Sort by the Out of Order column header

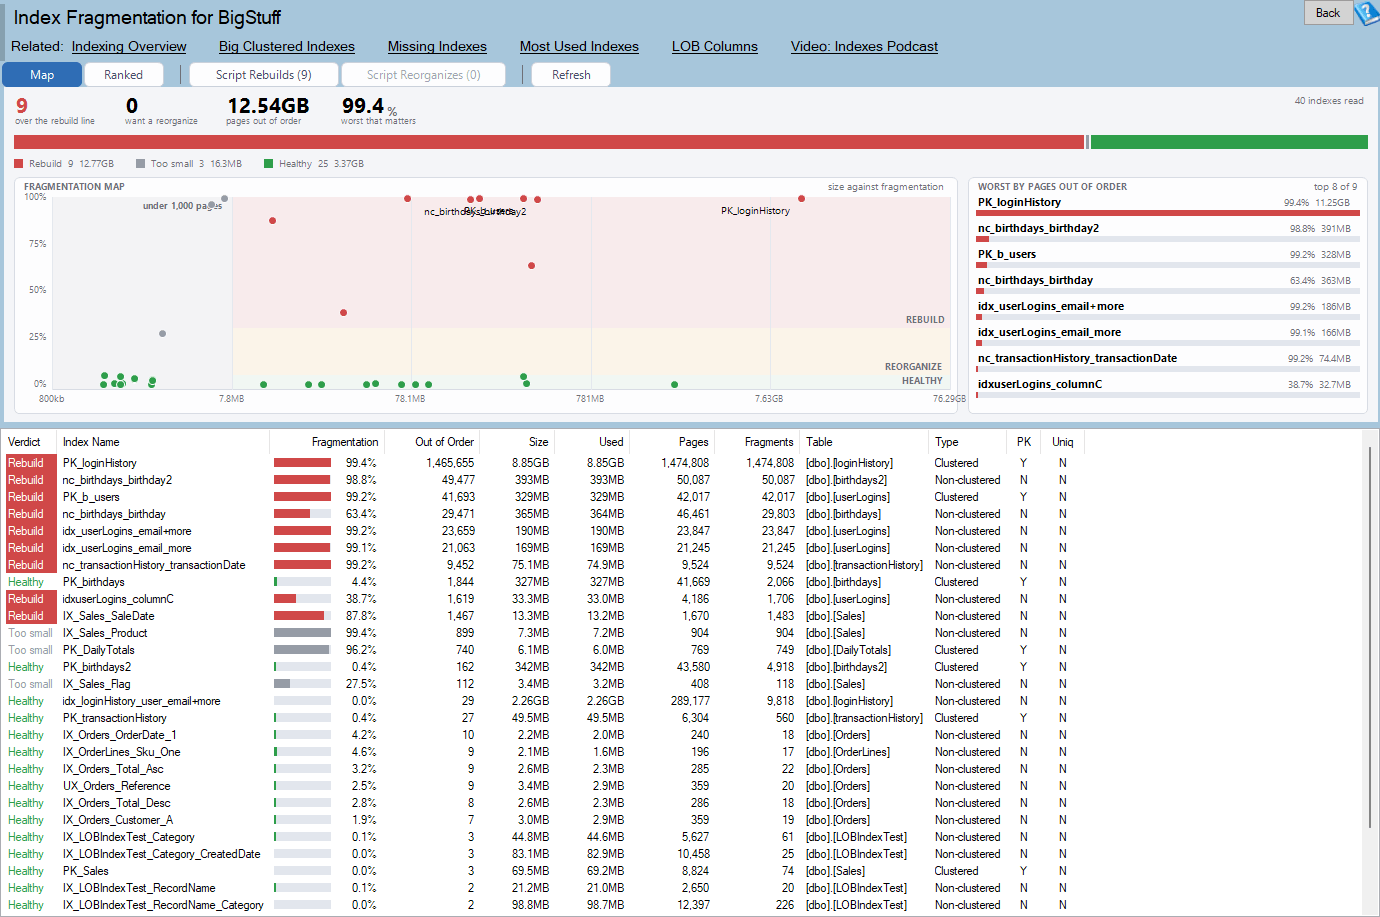pos(432,442)
